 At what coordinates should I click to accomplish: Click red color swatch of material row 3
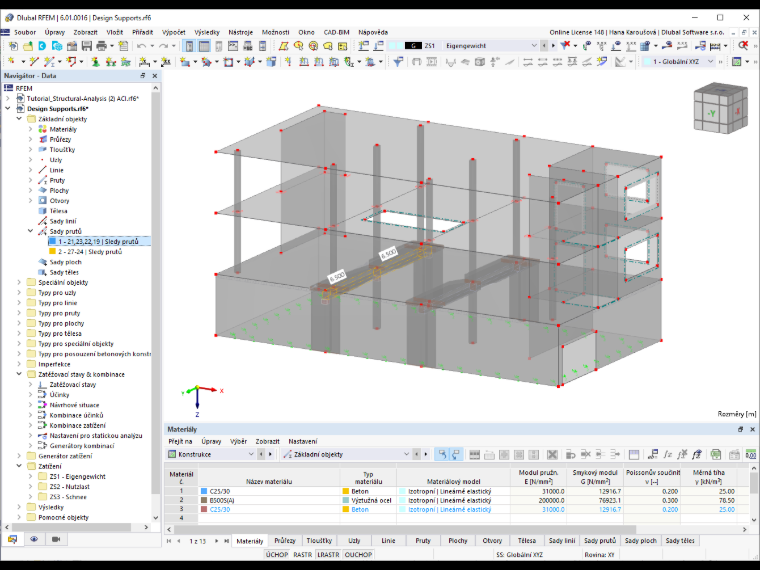coord(204,509)
